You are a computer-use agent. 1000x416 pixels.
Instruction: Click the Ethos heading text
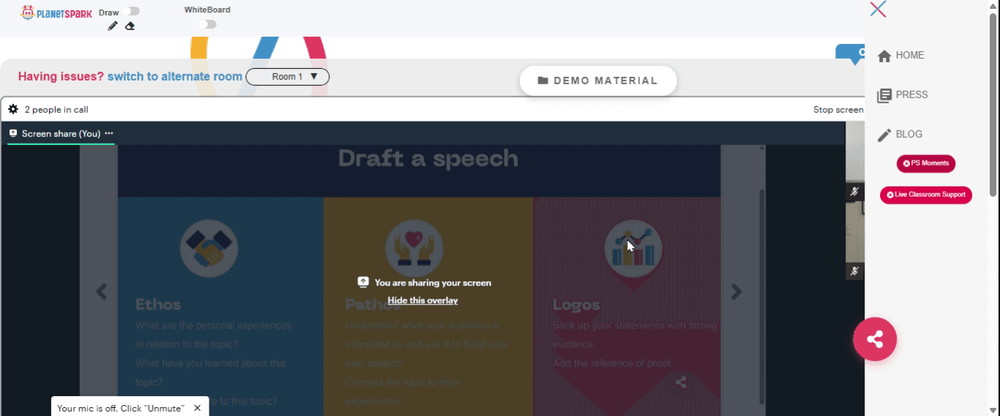(158, 304)
